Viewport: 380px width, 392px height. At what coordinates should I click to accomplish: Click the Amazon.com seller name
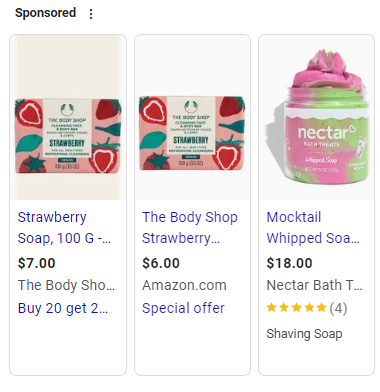pos(184,285)
